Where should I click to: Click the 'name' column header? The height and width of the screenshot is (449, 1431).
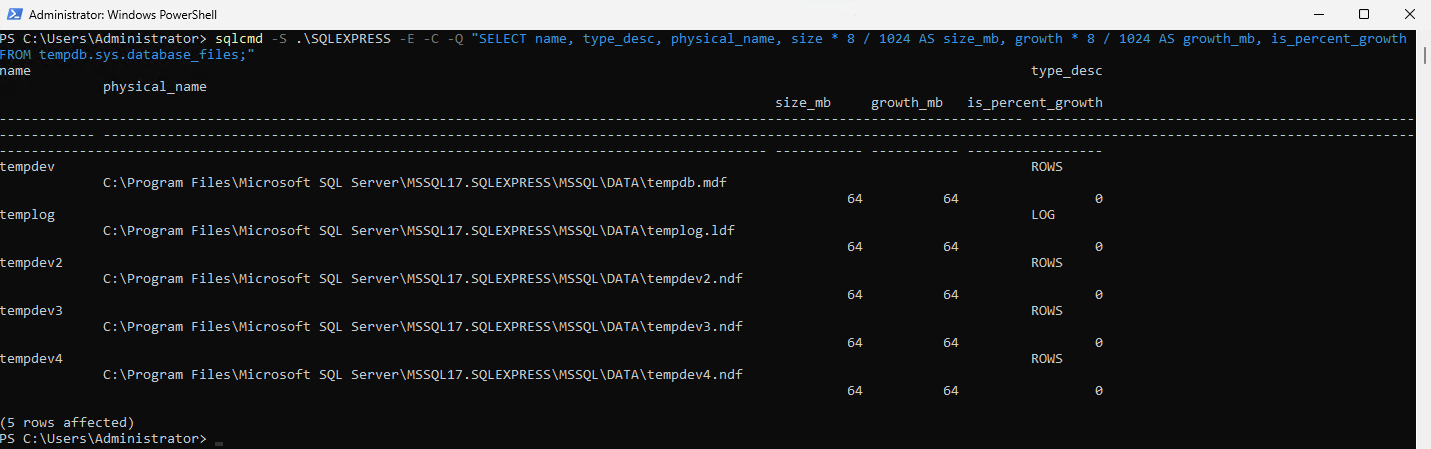(16, 71)
